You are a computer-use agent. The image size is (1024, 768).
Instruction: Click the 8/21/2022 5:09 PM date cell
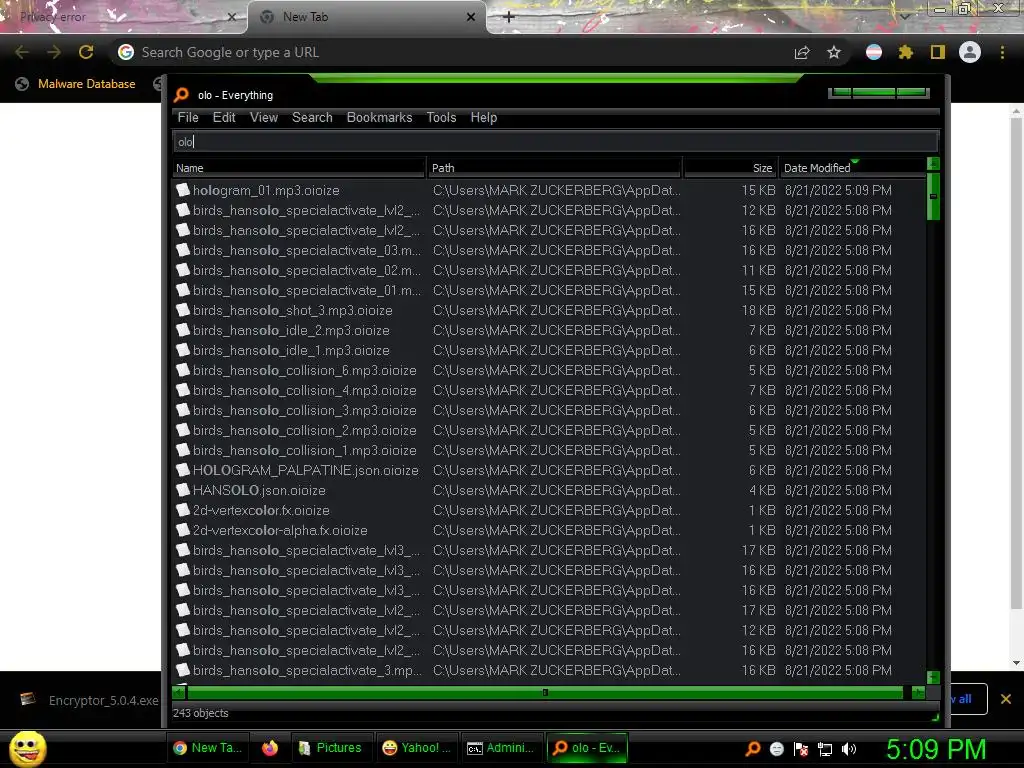tap(838, 190)
